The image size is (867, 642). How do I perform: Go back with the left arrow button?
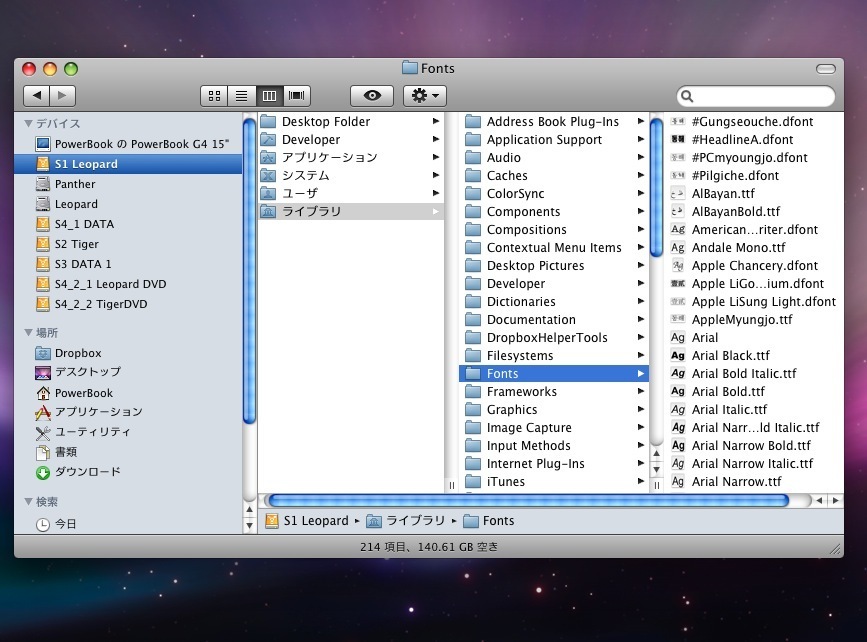click(x=37, y=96)
